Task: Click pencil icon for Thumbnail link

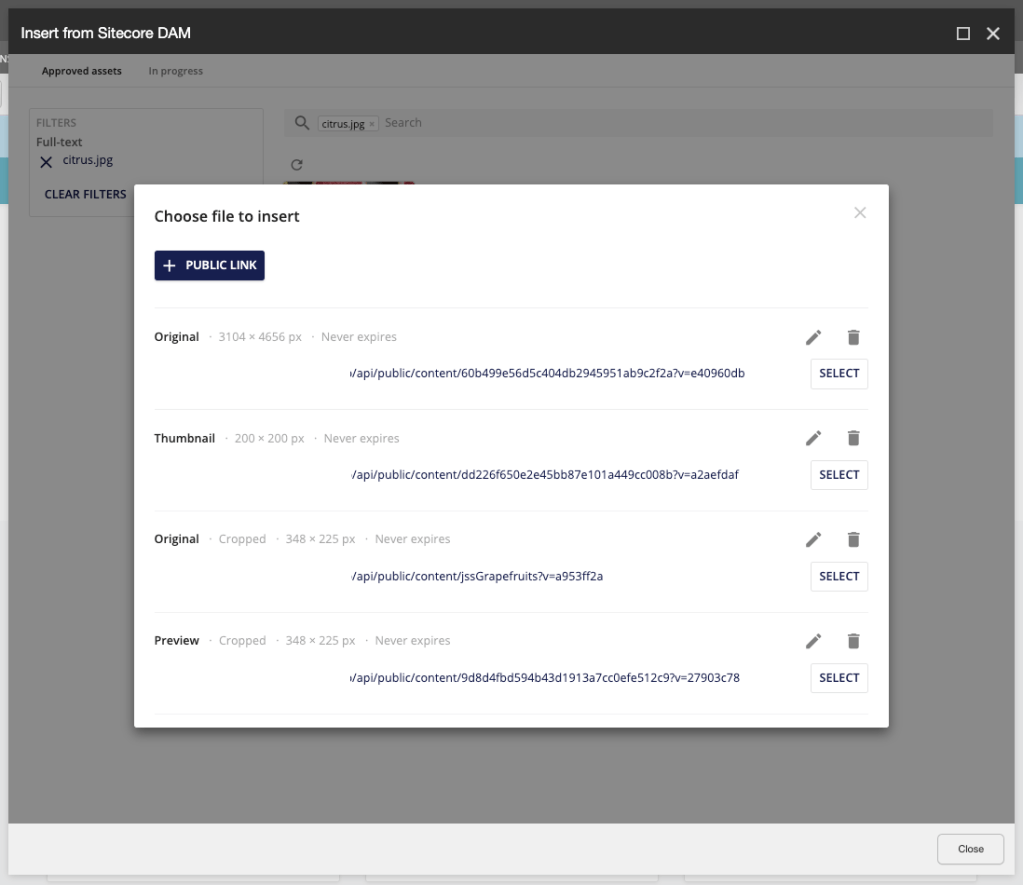Action: [x=813, y=438]
